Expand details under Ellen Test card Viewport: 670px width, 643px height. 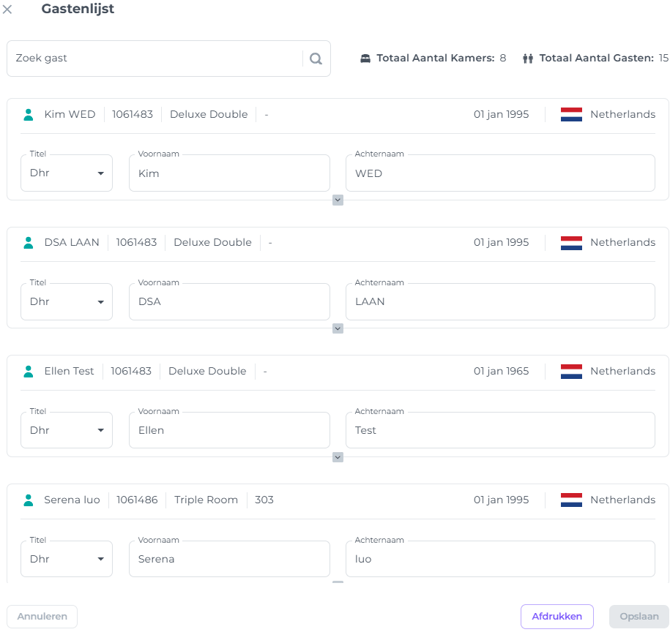tap(338, 457)
